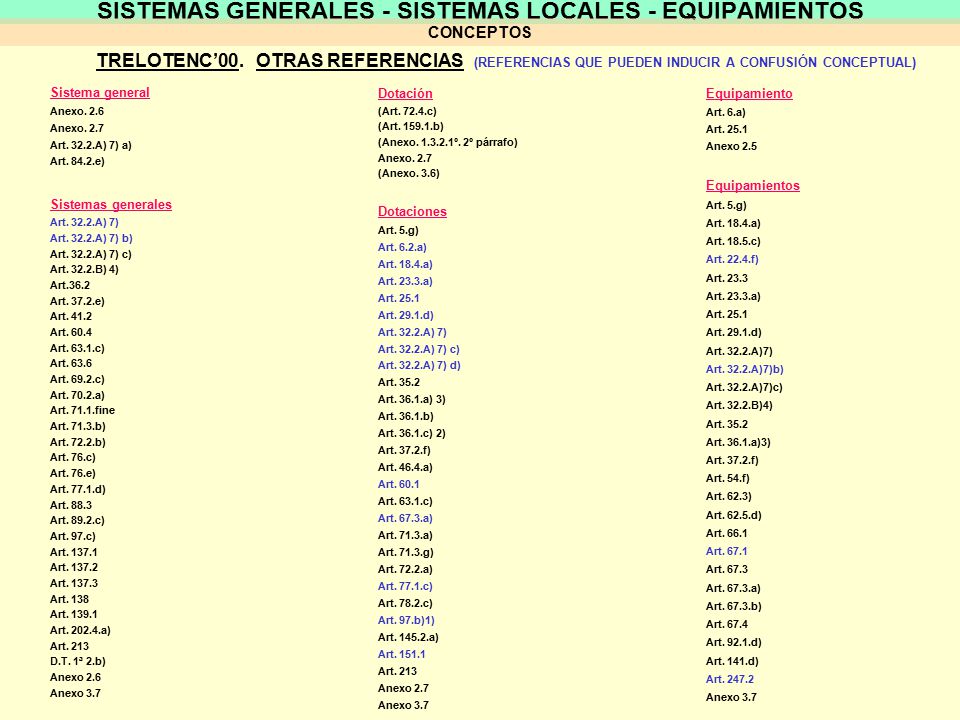This screenshot has height=720, width=960.
Task: Click 'Art. 70.2.a)' reference
Action: click(77, 395)
